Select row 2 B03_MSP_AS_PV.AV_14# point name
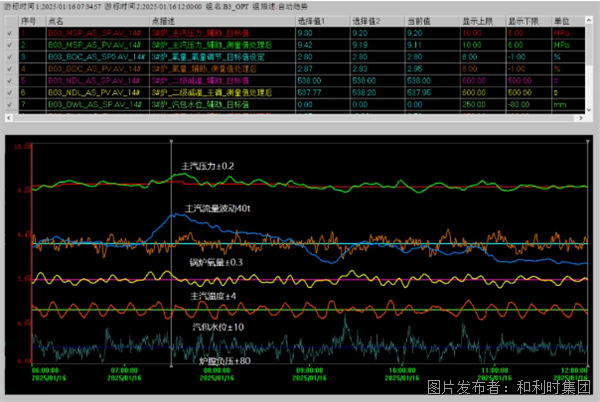 tap(96, 45)
